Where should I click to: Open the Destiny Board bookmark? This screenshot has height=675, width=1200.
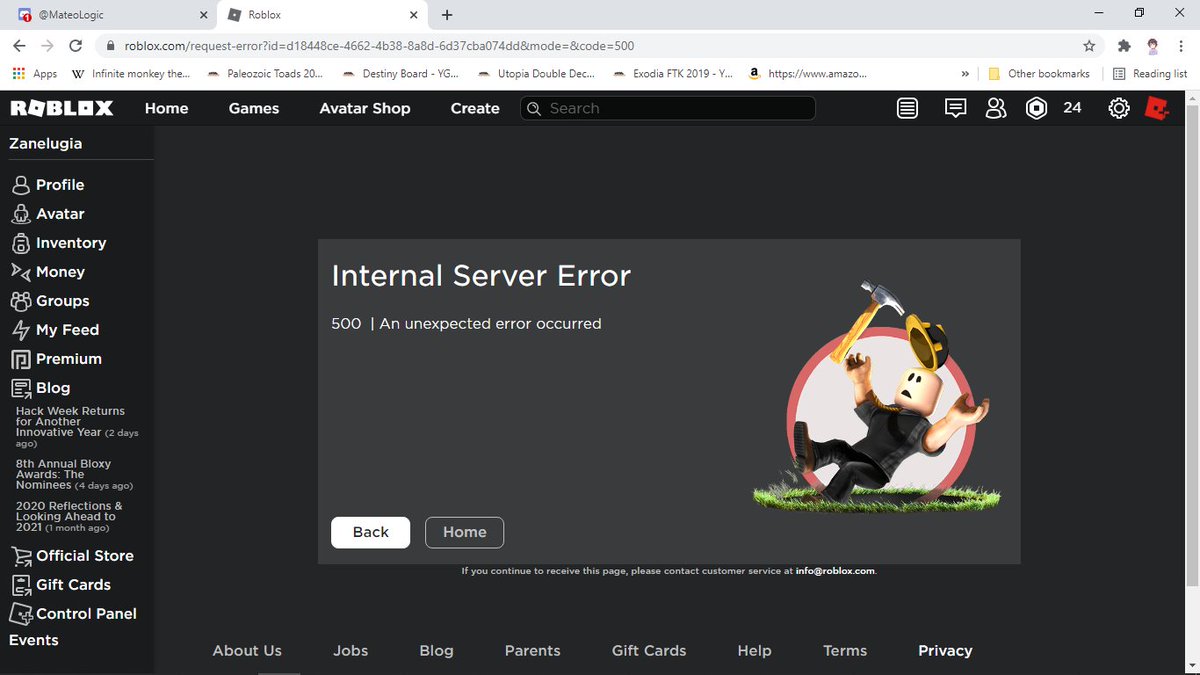pos(400,74)
